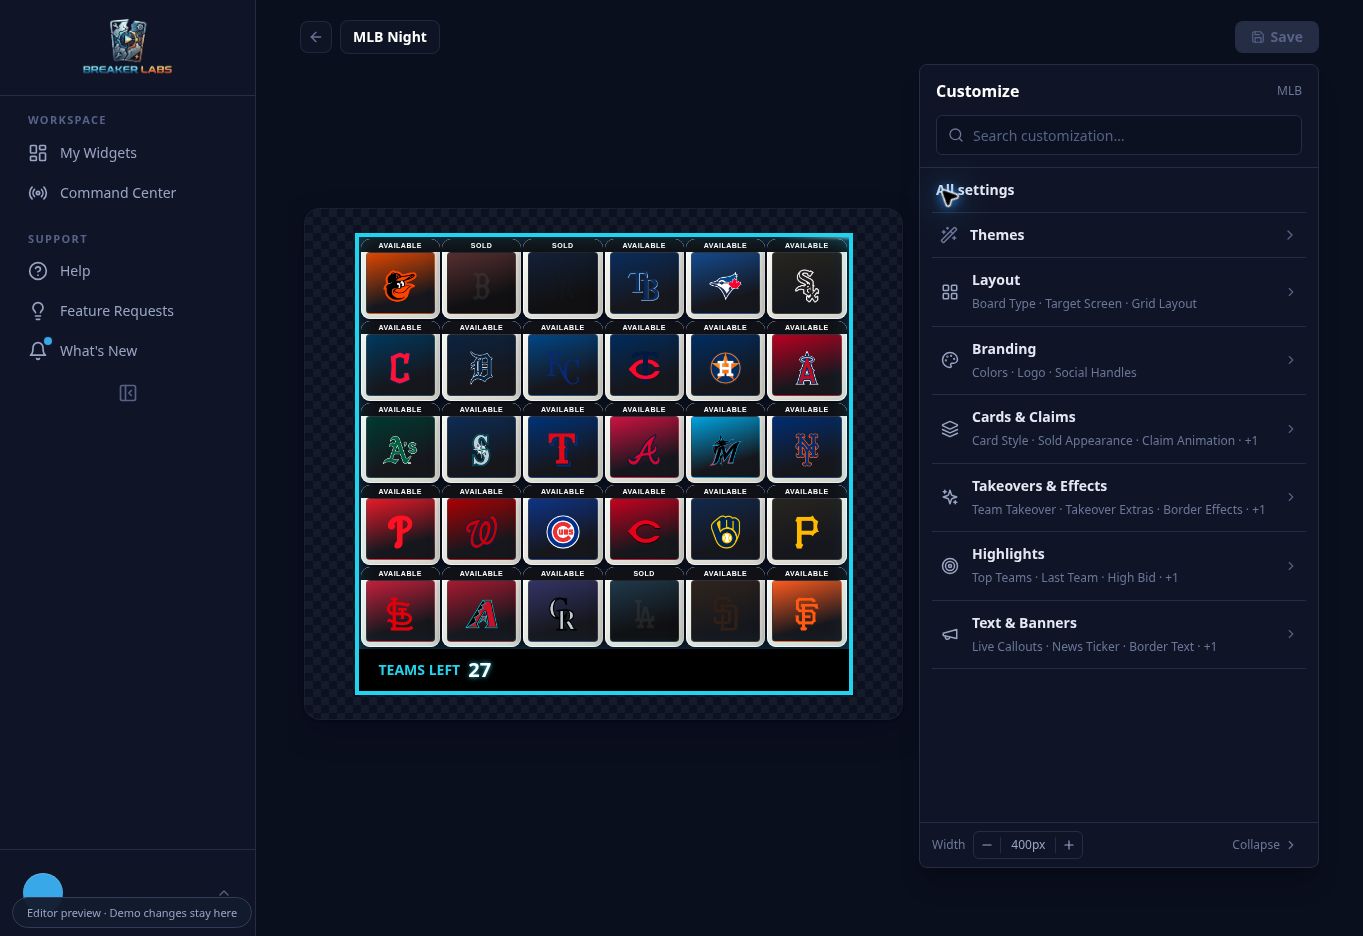Viewport: 1363px width, 936px height.
Task: Click the Takeovers & Effects sparkle icon
Action: tap(950, 497)
